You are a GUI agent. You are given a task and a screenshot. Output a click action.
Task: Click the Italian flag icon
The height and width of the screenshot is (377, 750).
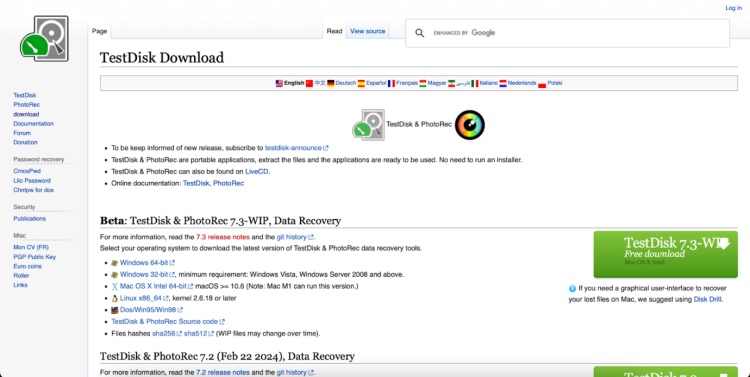[474, 83]
